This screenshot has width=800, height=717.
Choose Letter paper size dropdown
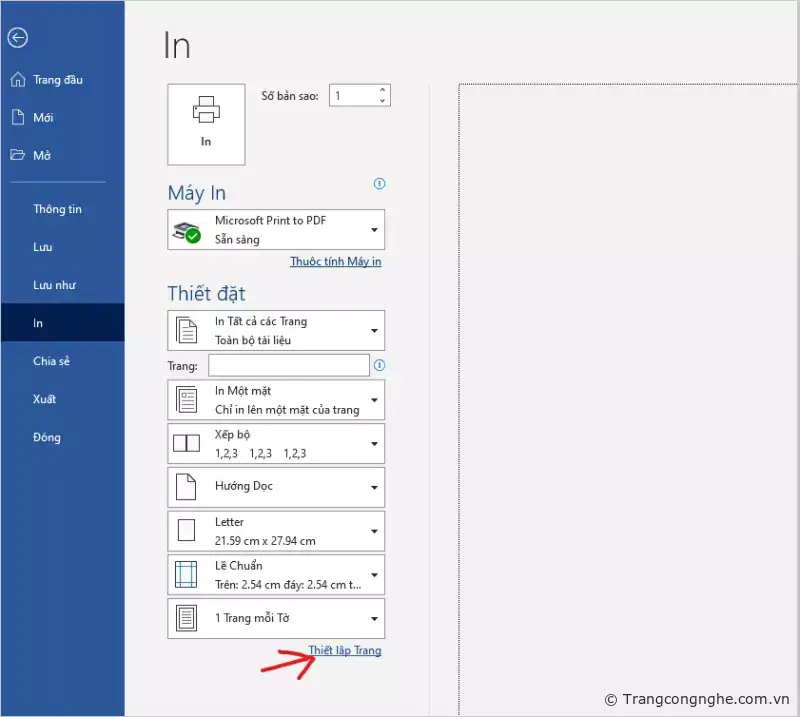pyautogui.click(x=276, y=531)
